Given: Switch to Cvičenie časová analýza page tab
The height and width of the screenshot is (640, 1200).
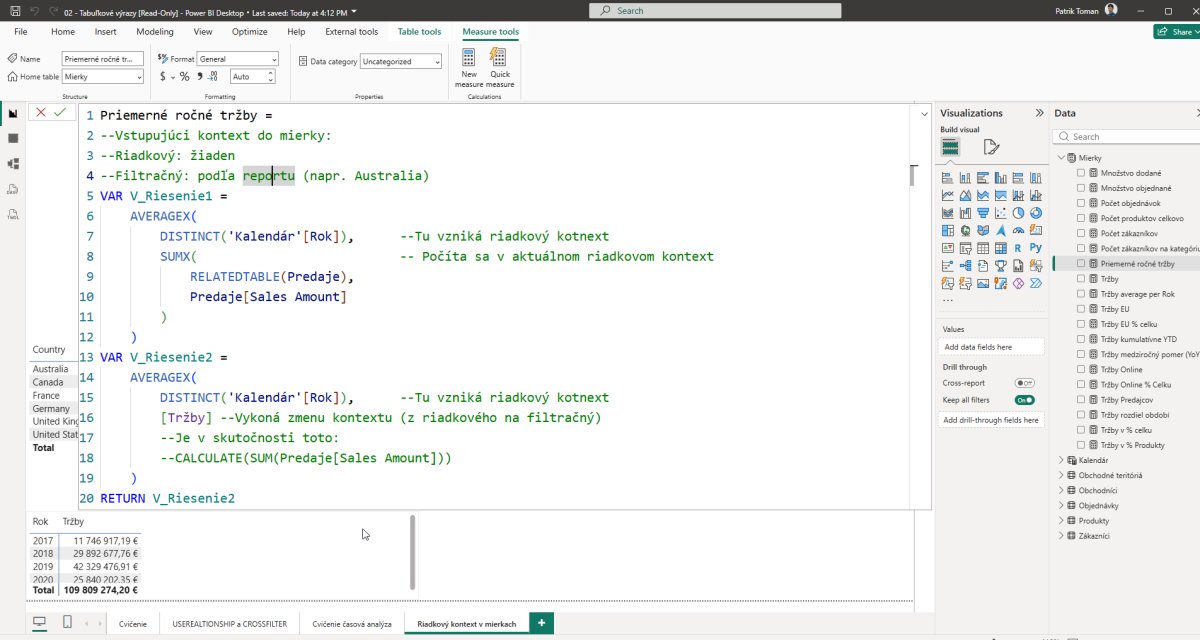Looking at the screenshot, I should click(x=351, y=624).
